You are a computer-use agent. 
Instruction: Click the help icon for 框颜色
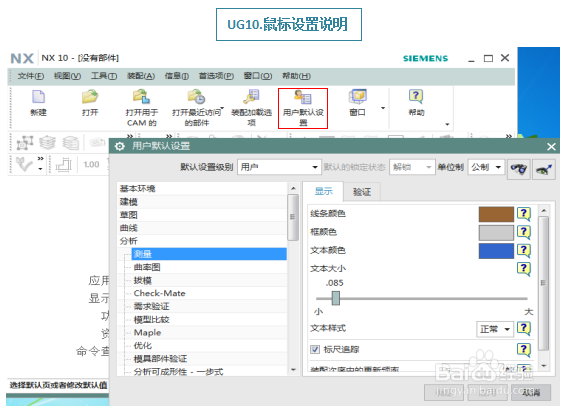524,232
